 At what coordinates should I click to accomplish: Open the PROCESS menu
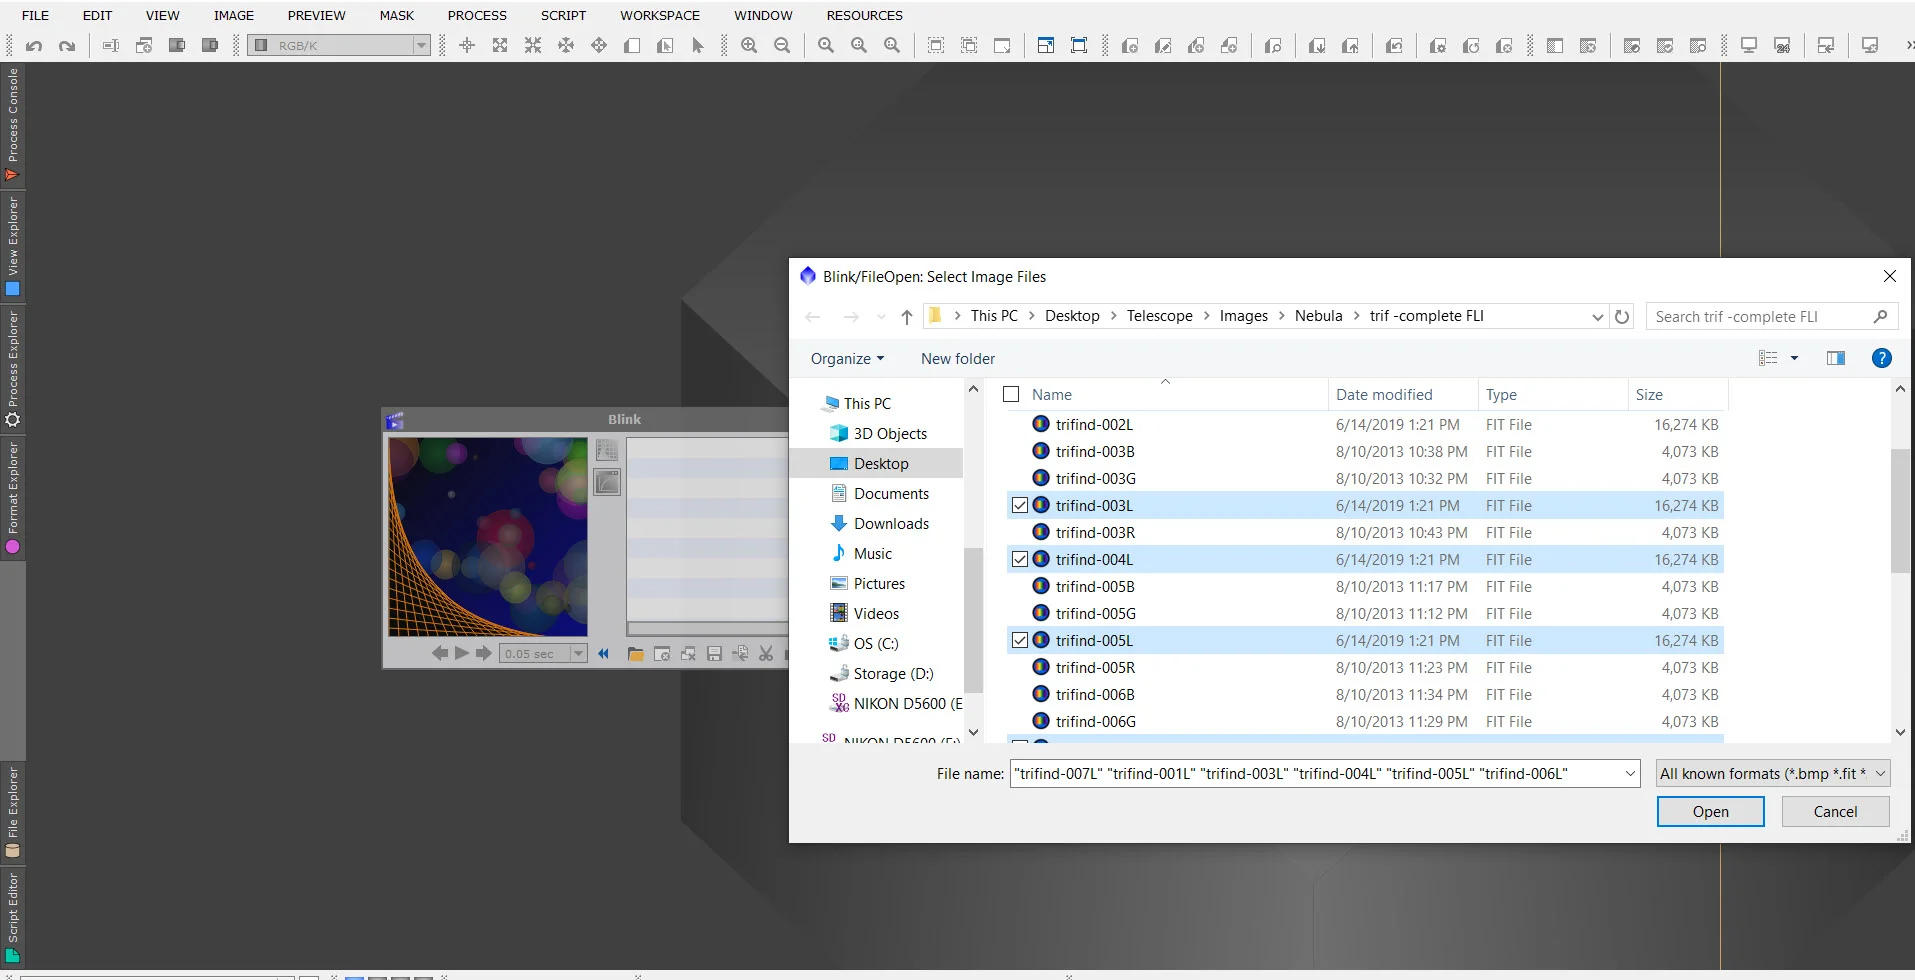click(x=477, y=15)
